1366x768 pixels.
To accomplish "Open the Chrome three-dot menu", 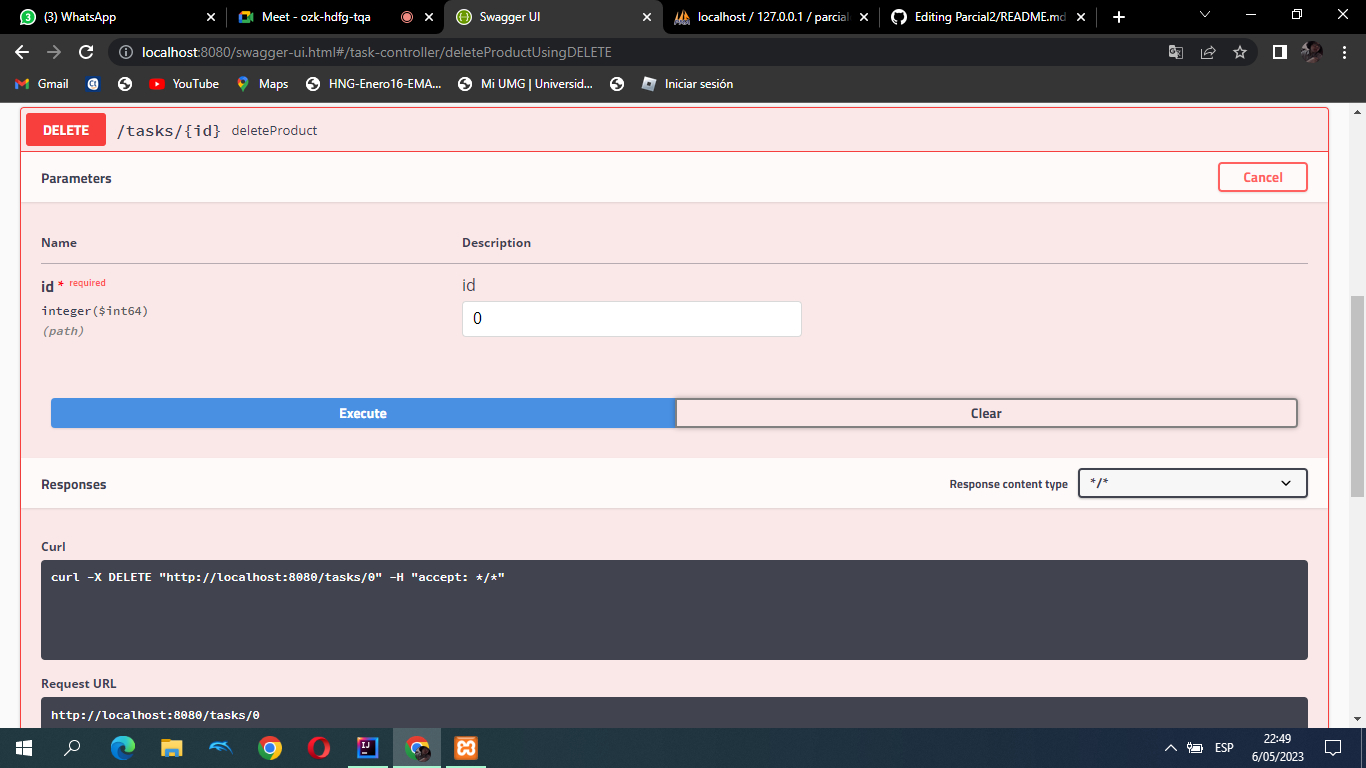I will tap(1345, 51).
